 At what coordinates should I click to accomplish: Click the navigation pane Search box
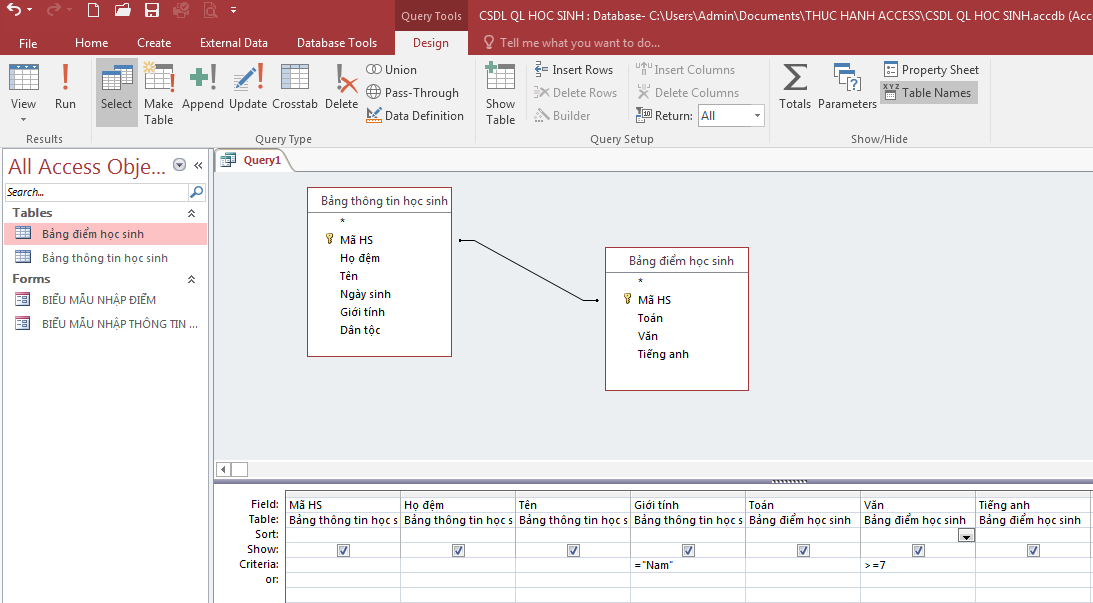click(x=96, y=192)
